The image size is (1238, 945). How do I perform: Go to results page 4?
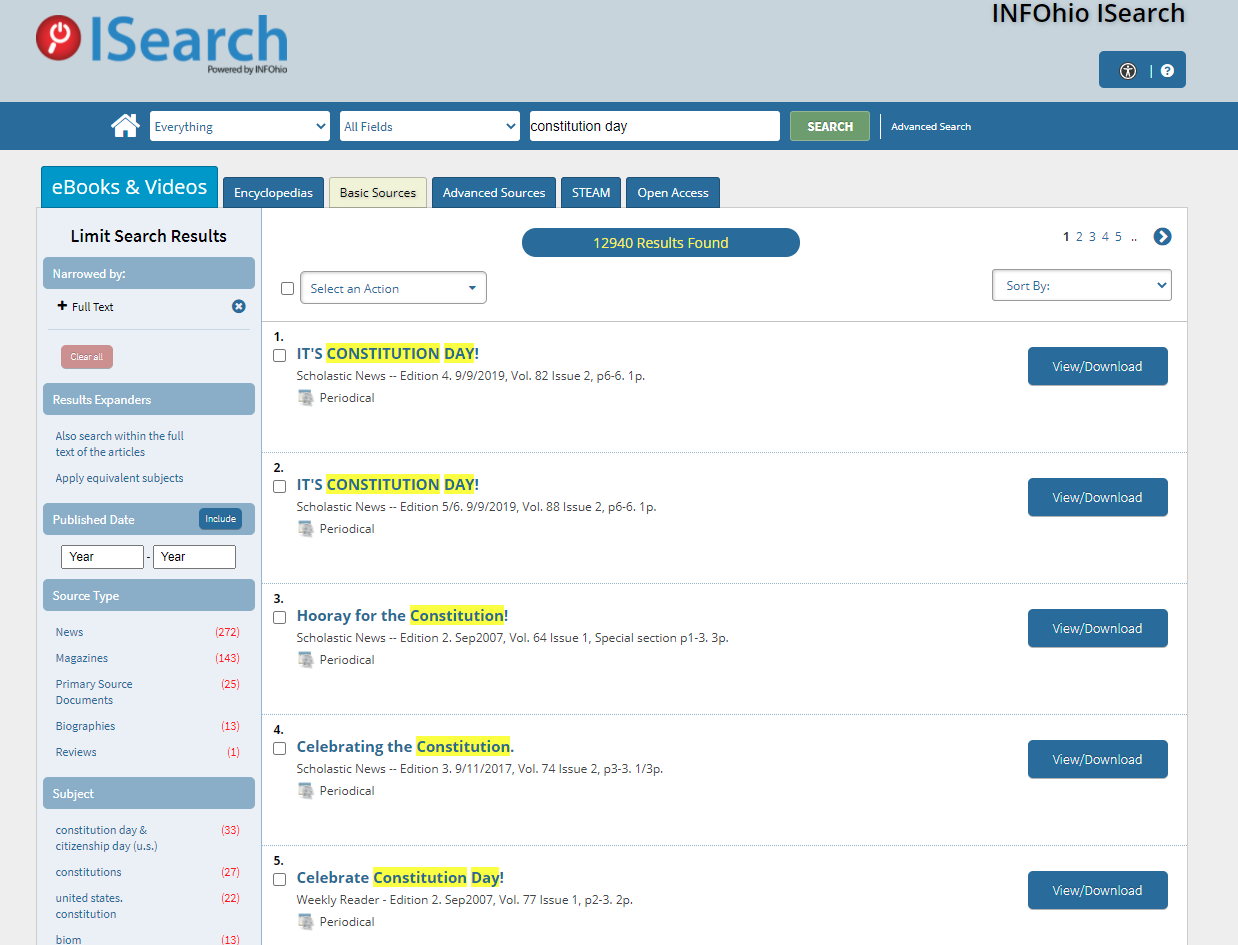tap(1105, 237)
